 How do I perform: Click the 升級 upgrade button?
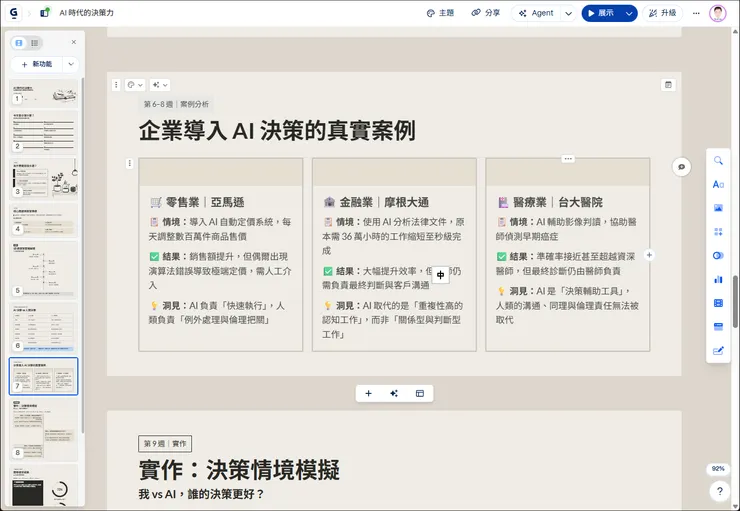tap(663, 13)
